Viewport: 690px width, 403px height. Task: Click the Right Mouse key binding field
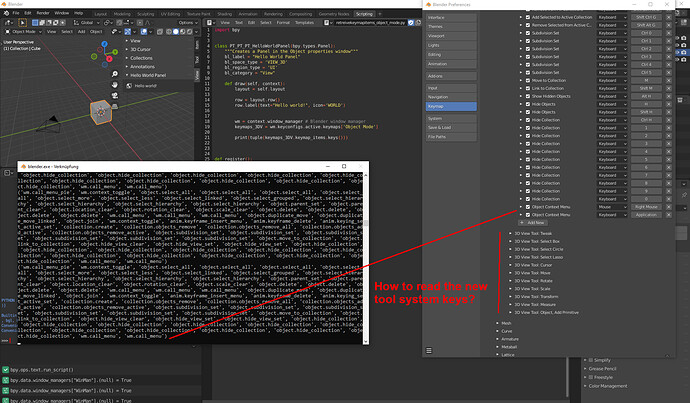tap(646, 207)
